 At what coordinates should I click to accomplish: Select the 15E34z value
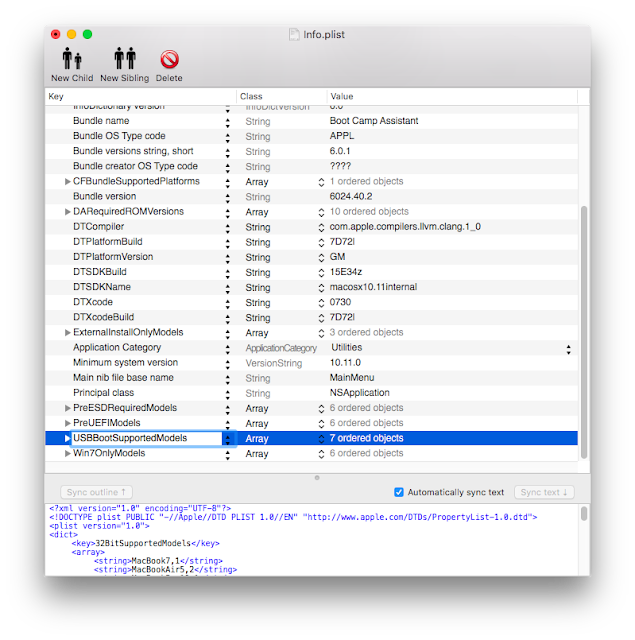click(x=346, y=272)
